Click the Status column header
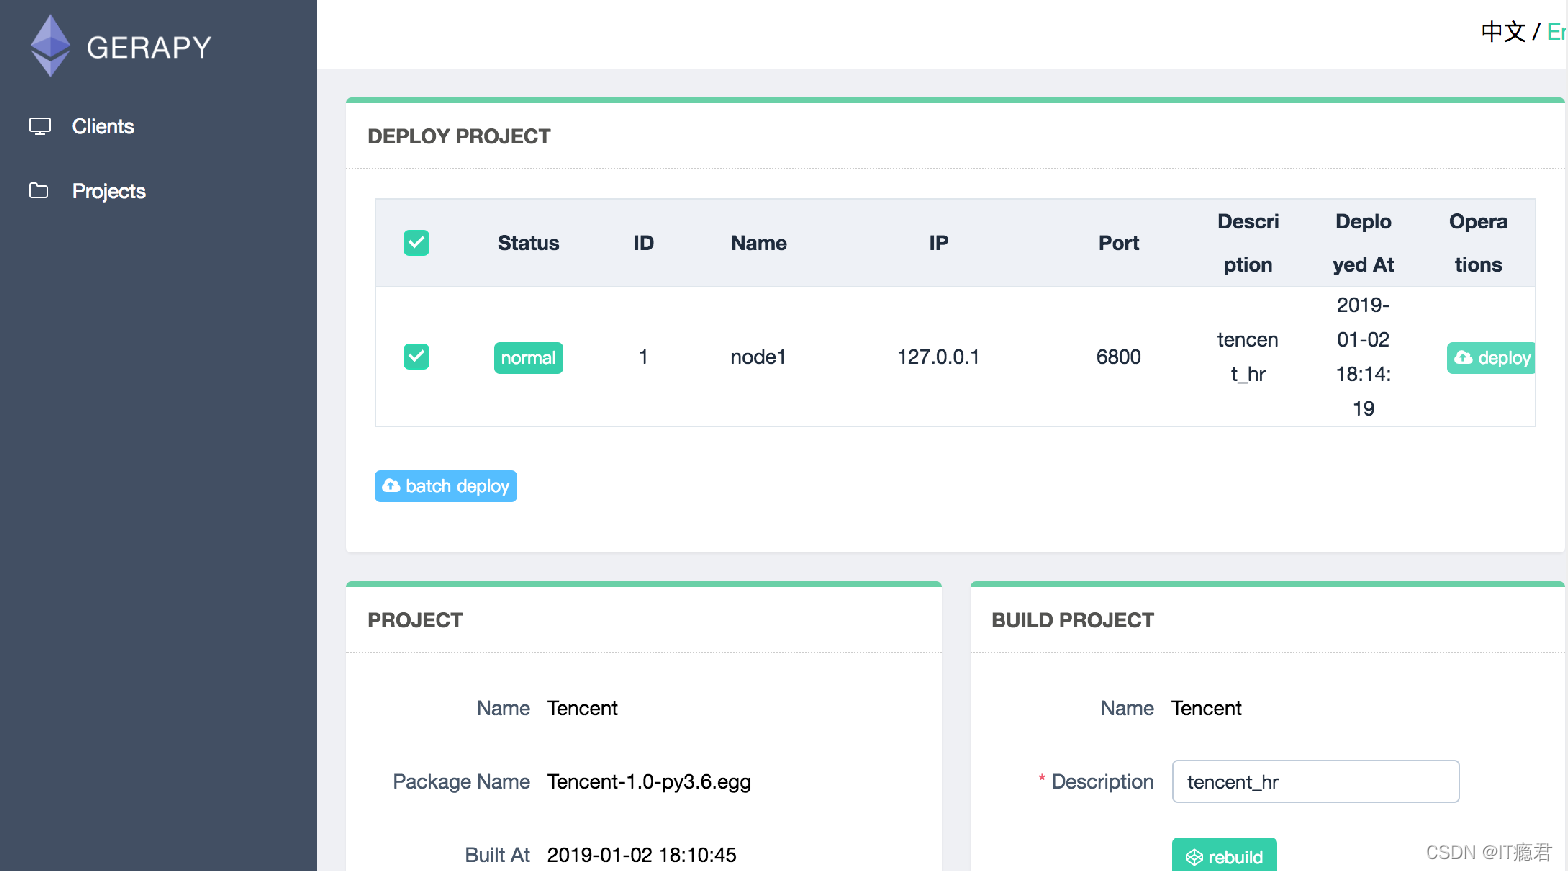 (x=528, y=243)
